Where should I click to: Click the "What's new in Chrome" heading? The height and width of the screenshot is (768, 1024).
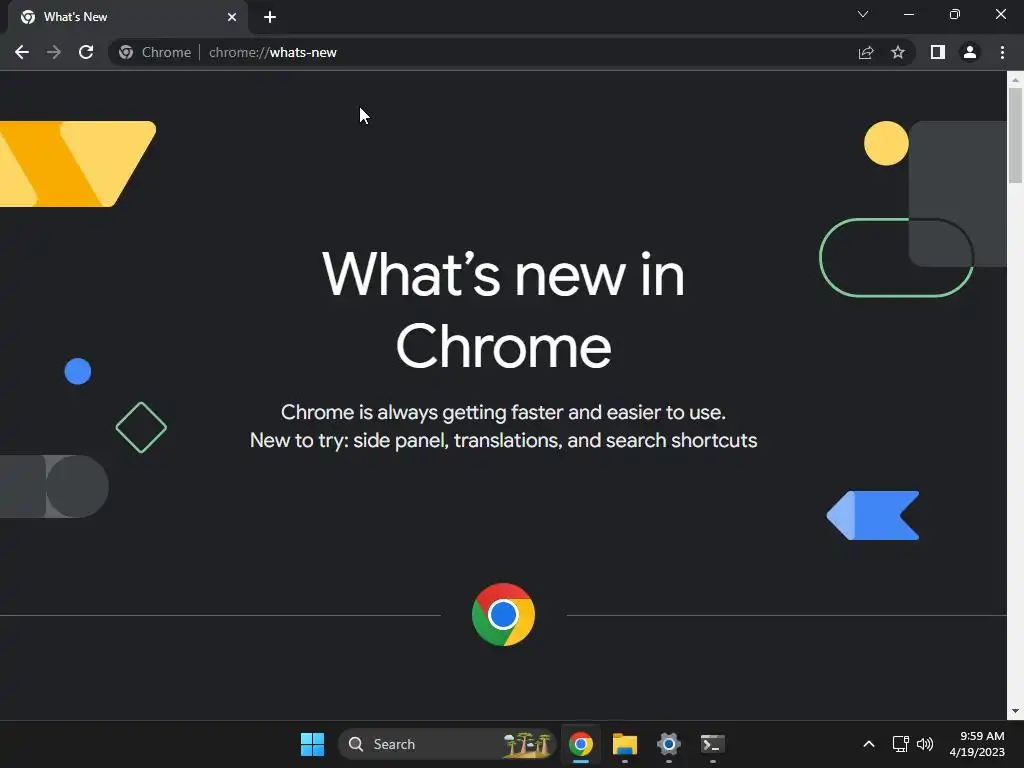coord(504,310)
